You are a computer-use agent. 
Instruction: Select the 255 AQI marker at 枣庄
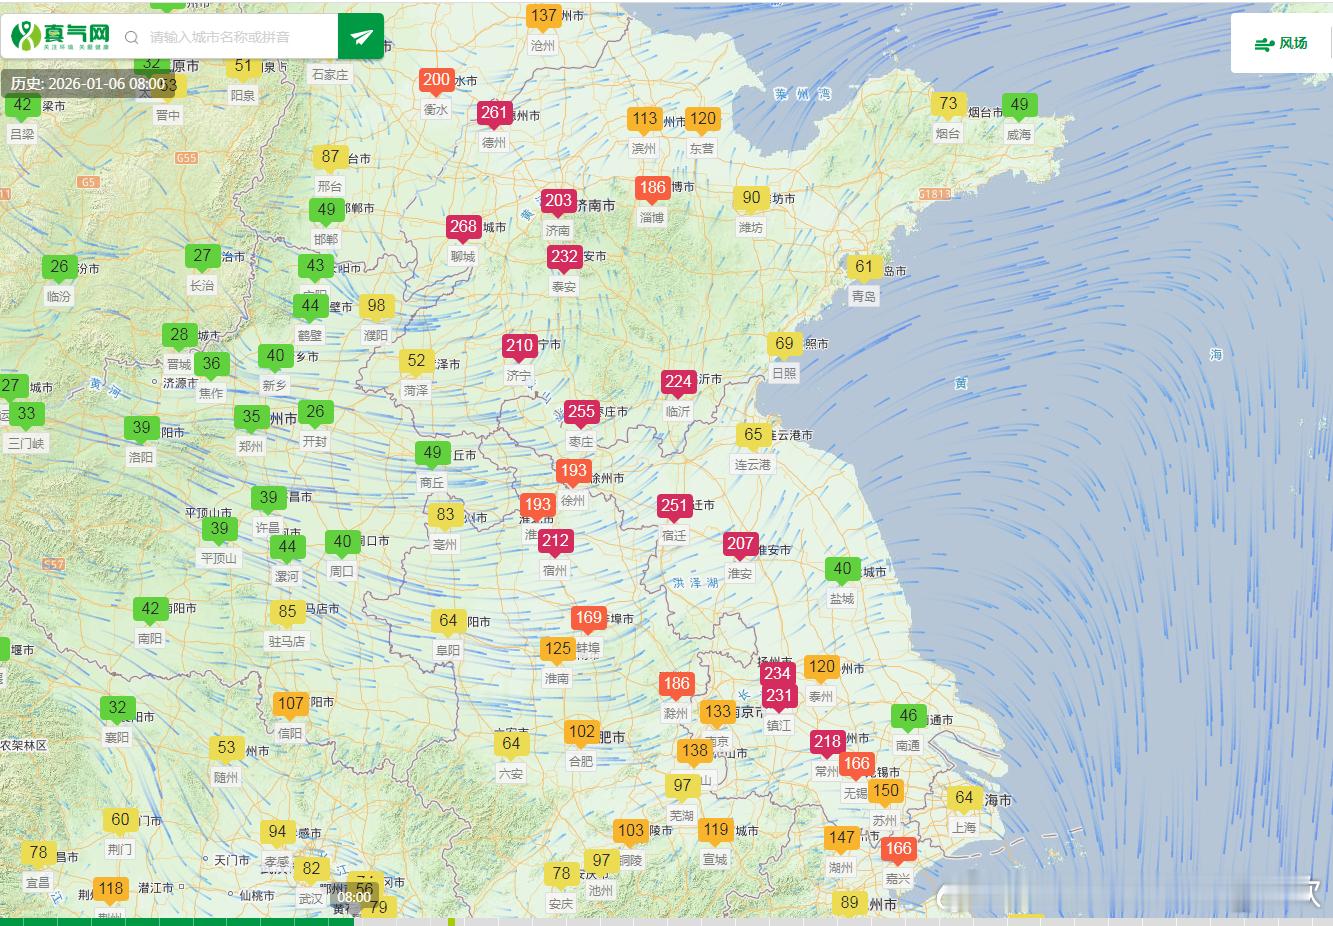pyautogui.click(x=580, y=412)
